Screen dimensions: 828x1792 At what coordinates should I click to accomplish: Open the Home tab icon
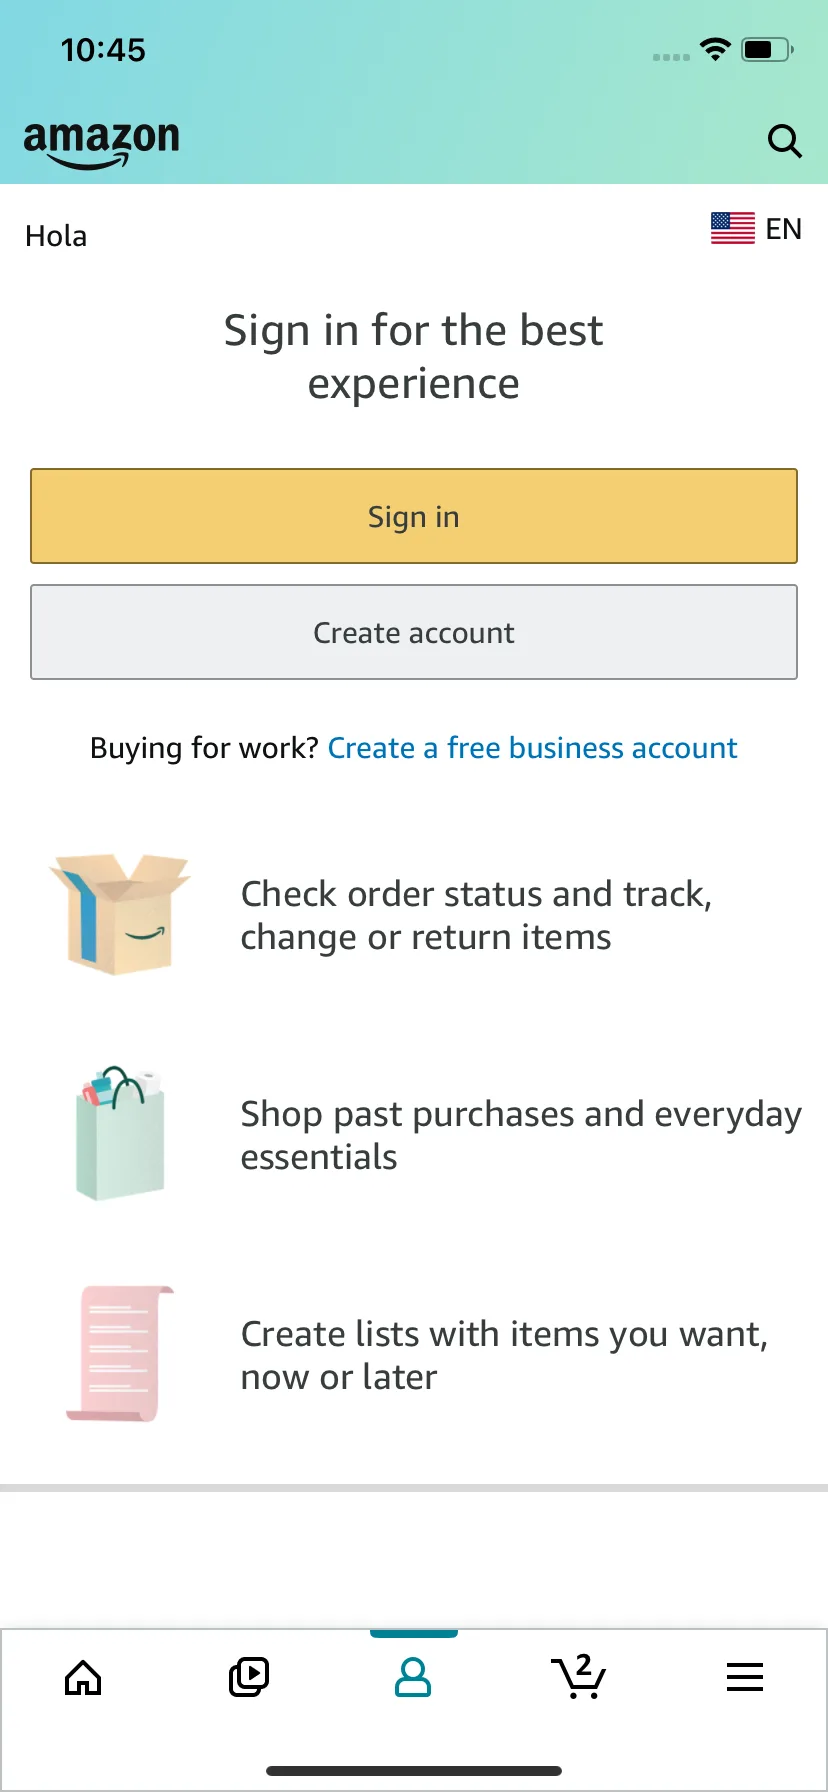[x=83, y=1677]
